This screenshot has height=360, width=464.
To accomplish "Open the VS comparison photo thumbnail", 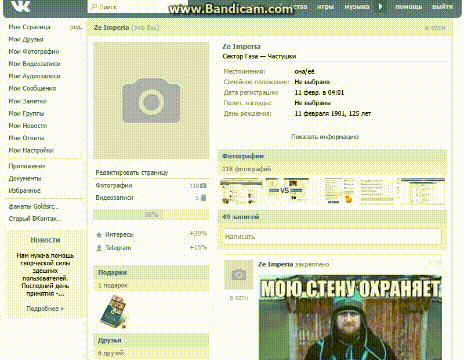I will (287, 190).
